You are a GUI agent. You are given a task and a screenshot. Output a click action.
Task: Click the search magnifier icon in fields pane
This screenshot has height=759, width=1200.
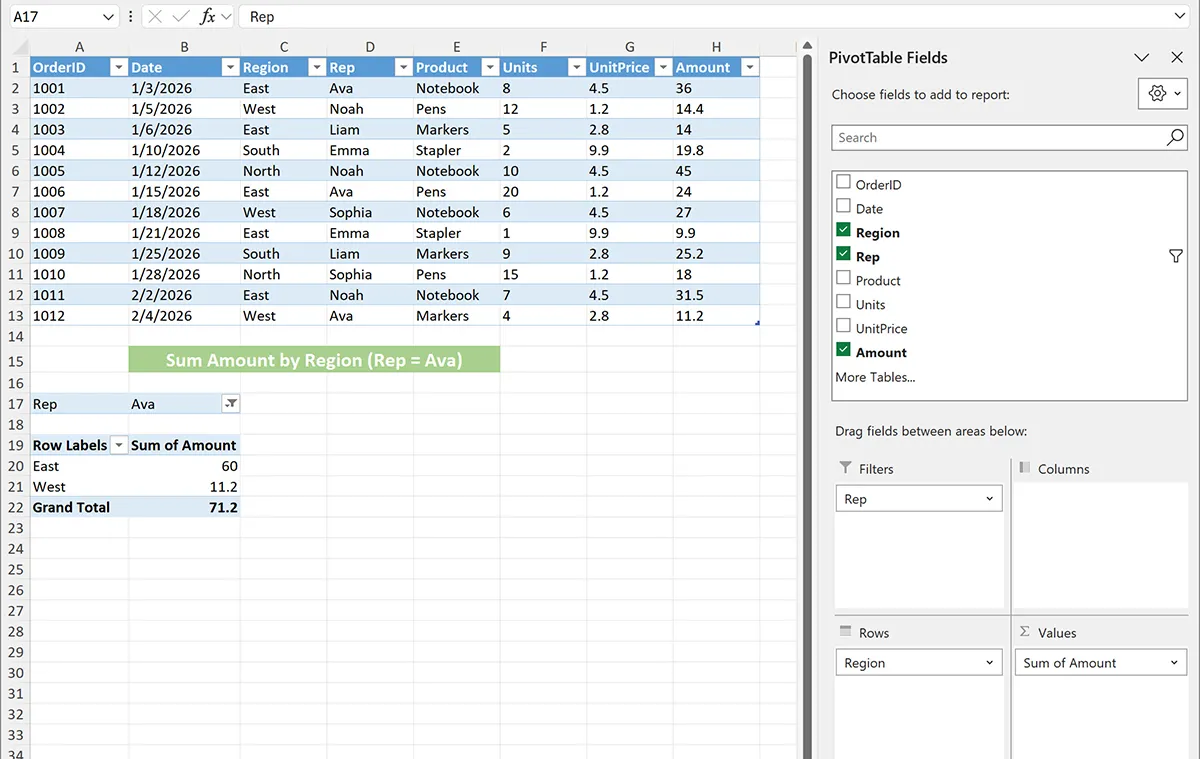click(1175, 138)
